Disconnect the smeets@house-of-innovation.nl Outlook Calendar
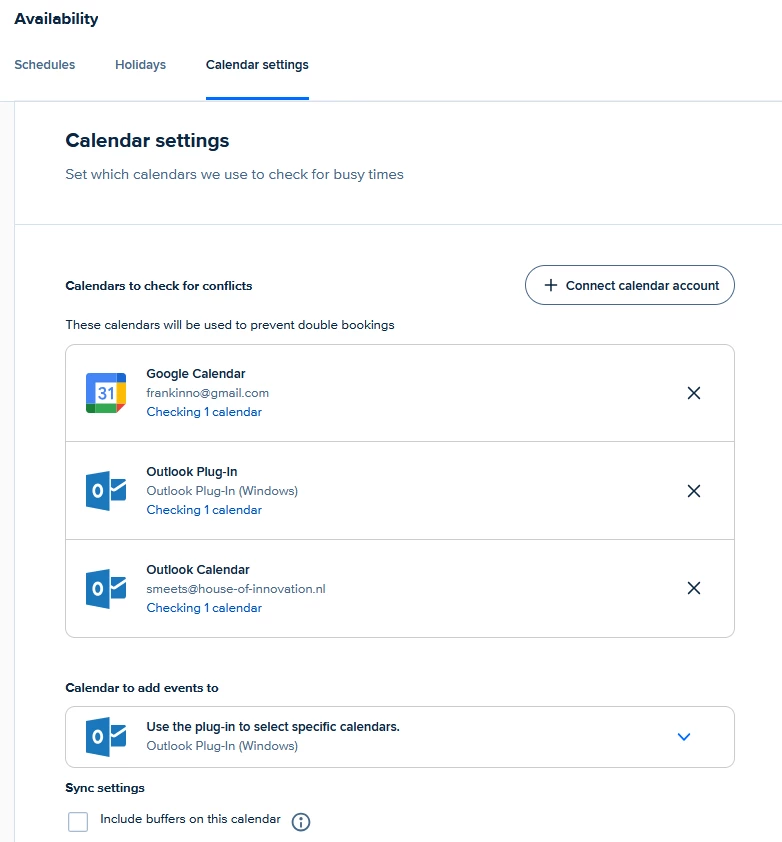The image size is (782, 842). click(694, 589)
